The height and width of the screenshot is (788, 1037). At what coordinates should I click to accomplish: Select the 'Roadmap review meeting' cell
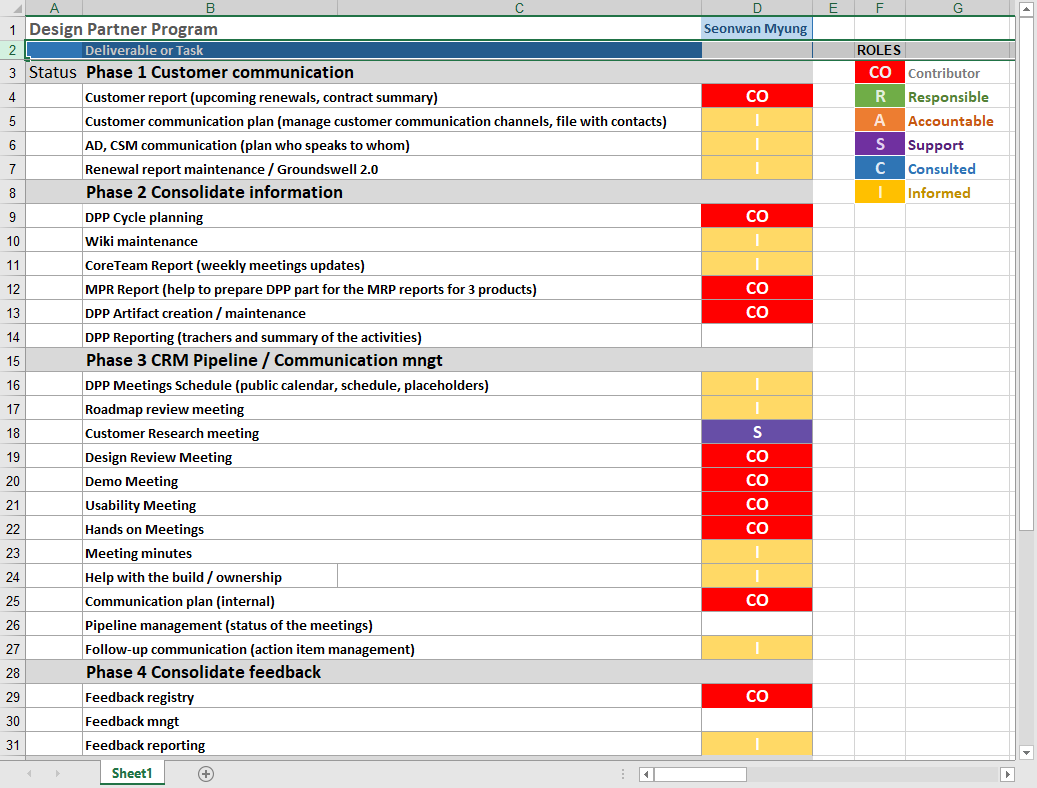[x=392, y=409]
